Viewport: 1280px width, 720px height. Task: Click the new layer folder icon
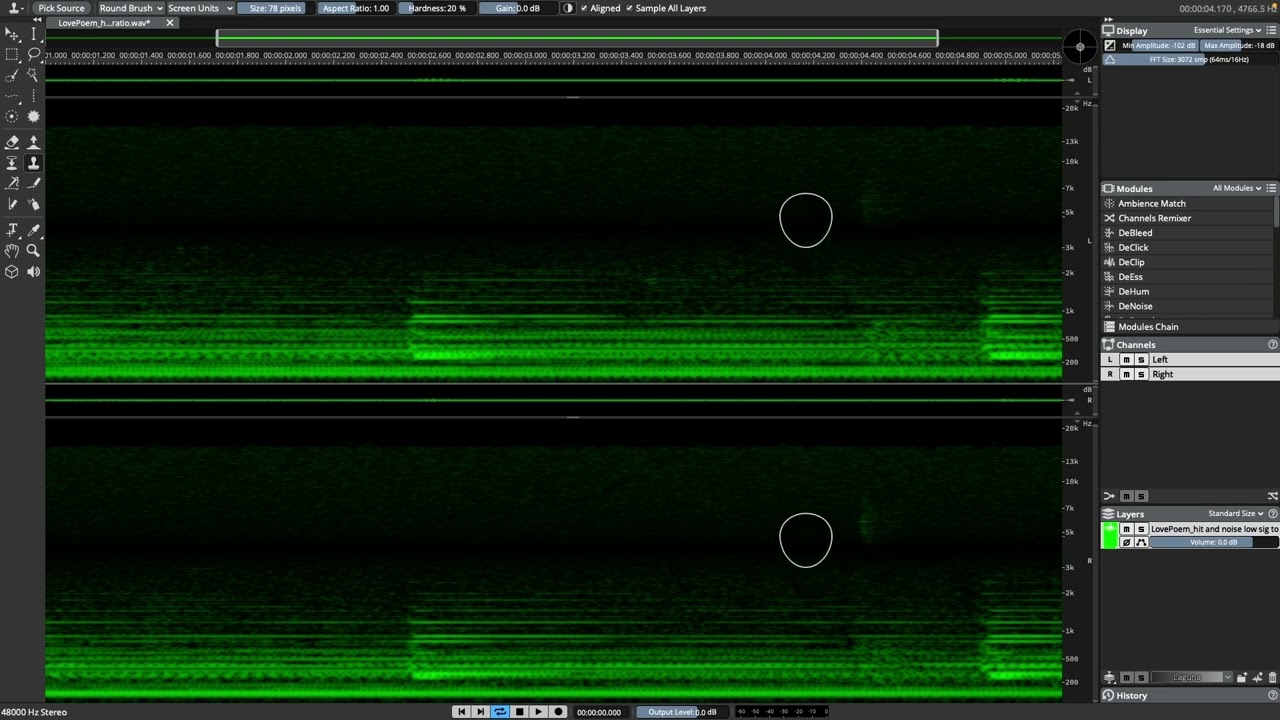point(1240,677)
